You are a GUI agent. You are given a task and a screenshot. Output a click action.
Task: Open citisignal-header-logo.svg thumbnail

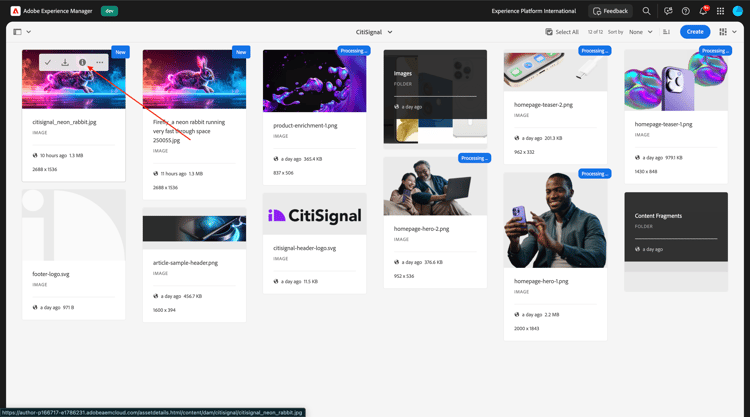(314, 214)
